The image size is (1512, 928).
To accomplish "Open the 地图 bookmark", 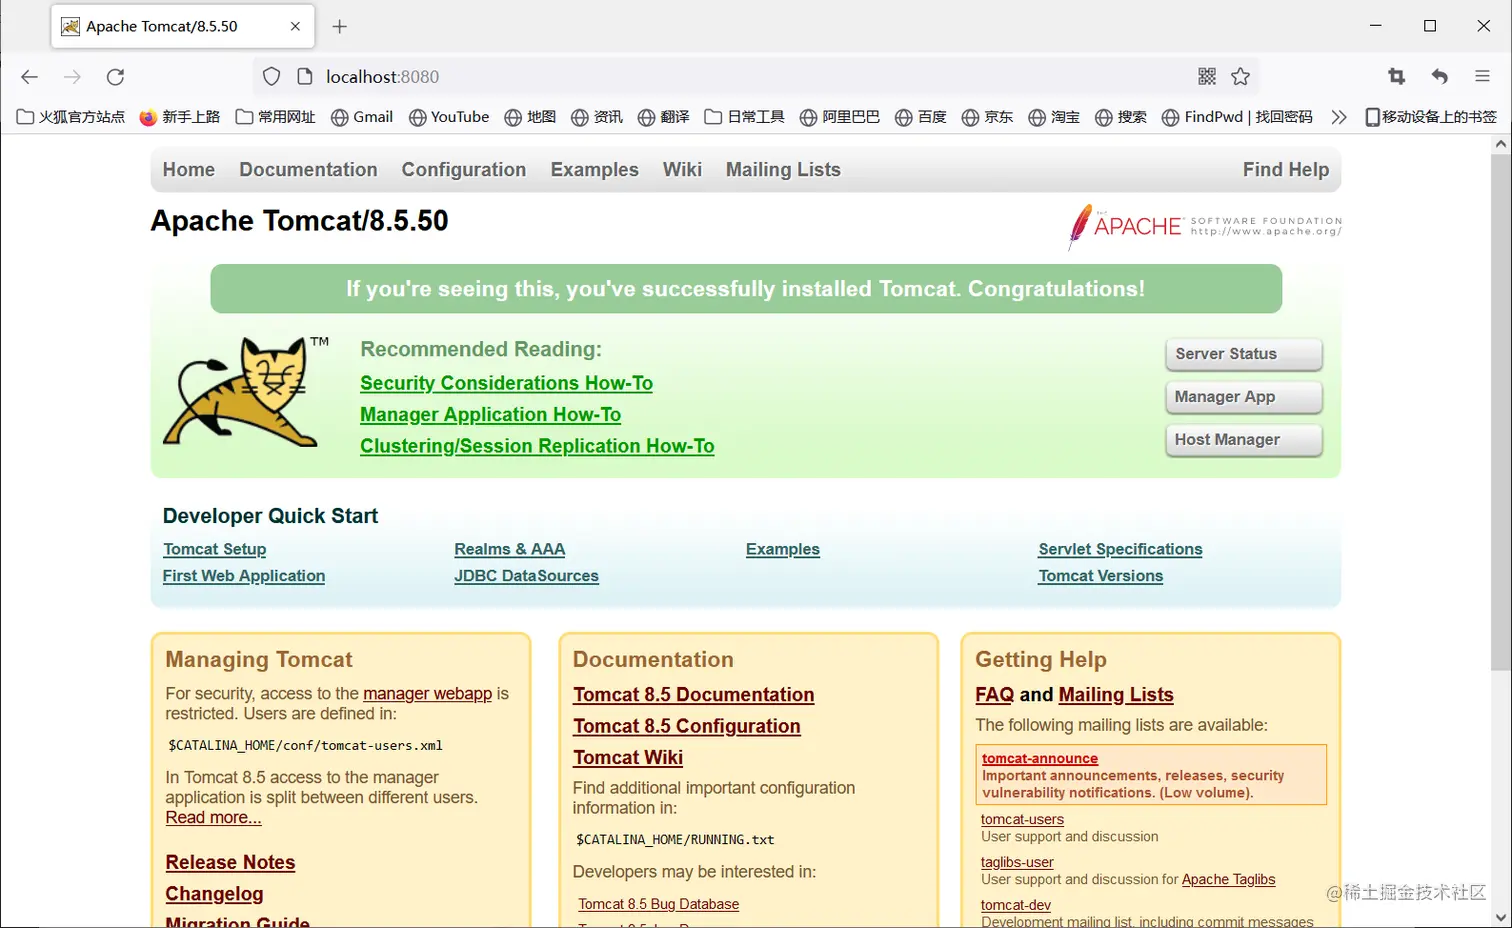I will pyautogui.click(x=530, y=117).
